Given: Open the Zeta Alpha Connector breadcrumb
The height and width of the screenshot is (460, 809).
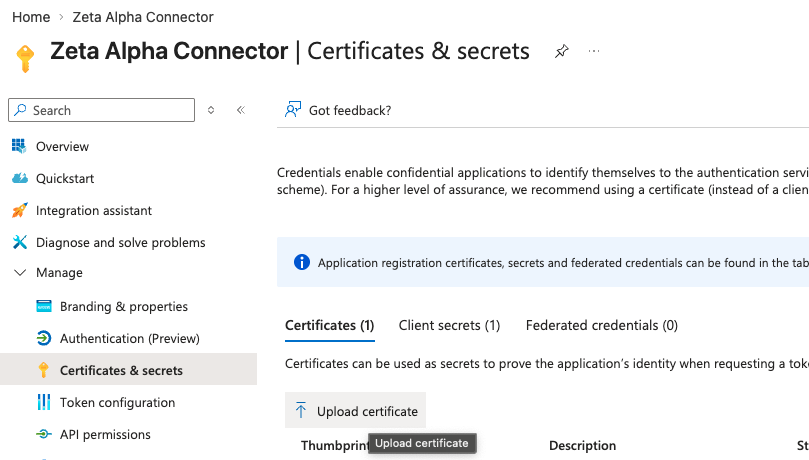Looking at the screenshot, I should click(x=143, y=17).
